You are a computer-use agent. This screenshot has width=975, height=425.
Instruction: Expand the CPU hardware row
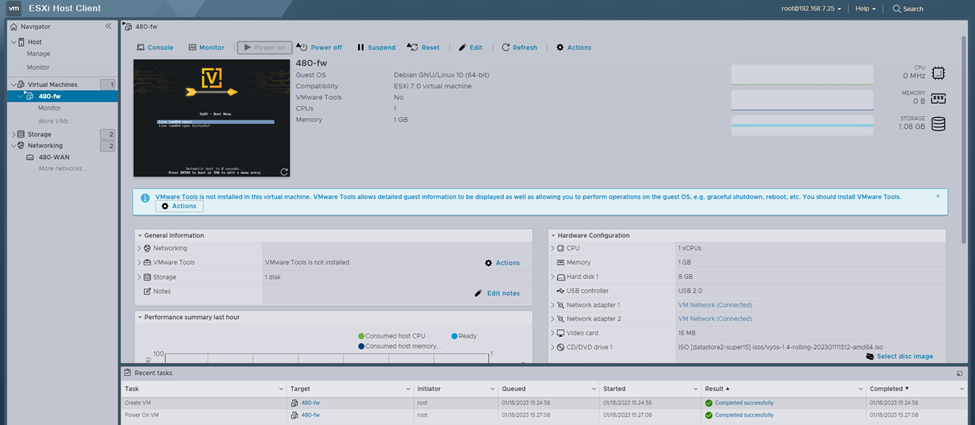[553, 248]
